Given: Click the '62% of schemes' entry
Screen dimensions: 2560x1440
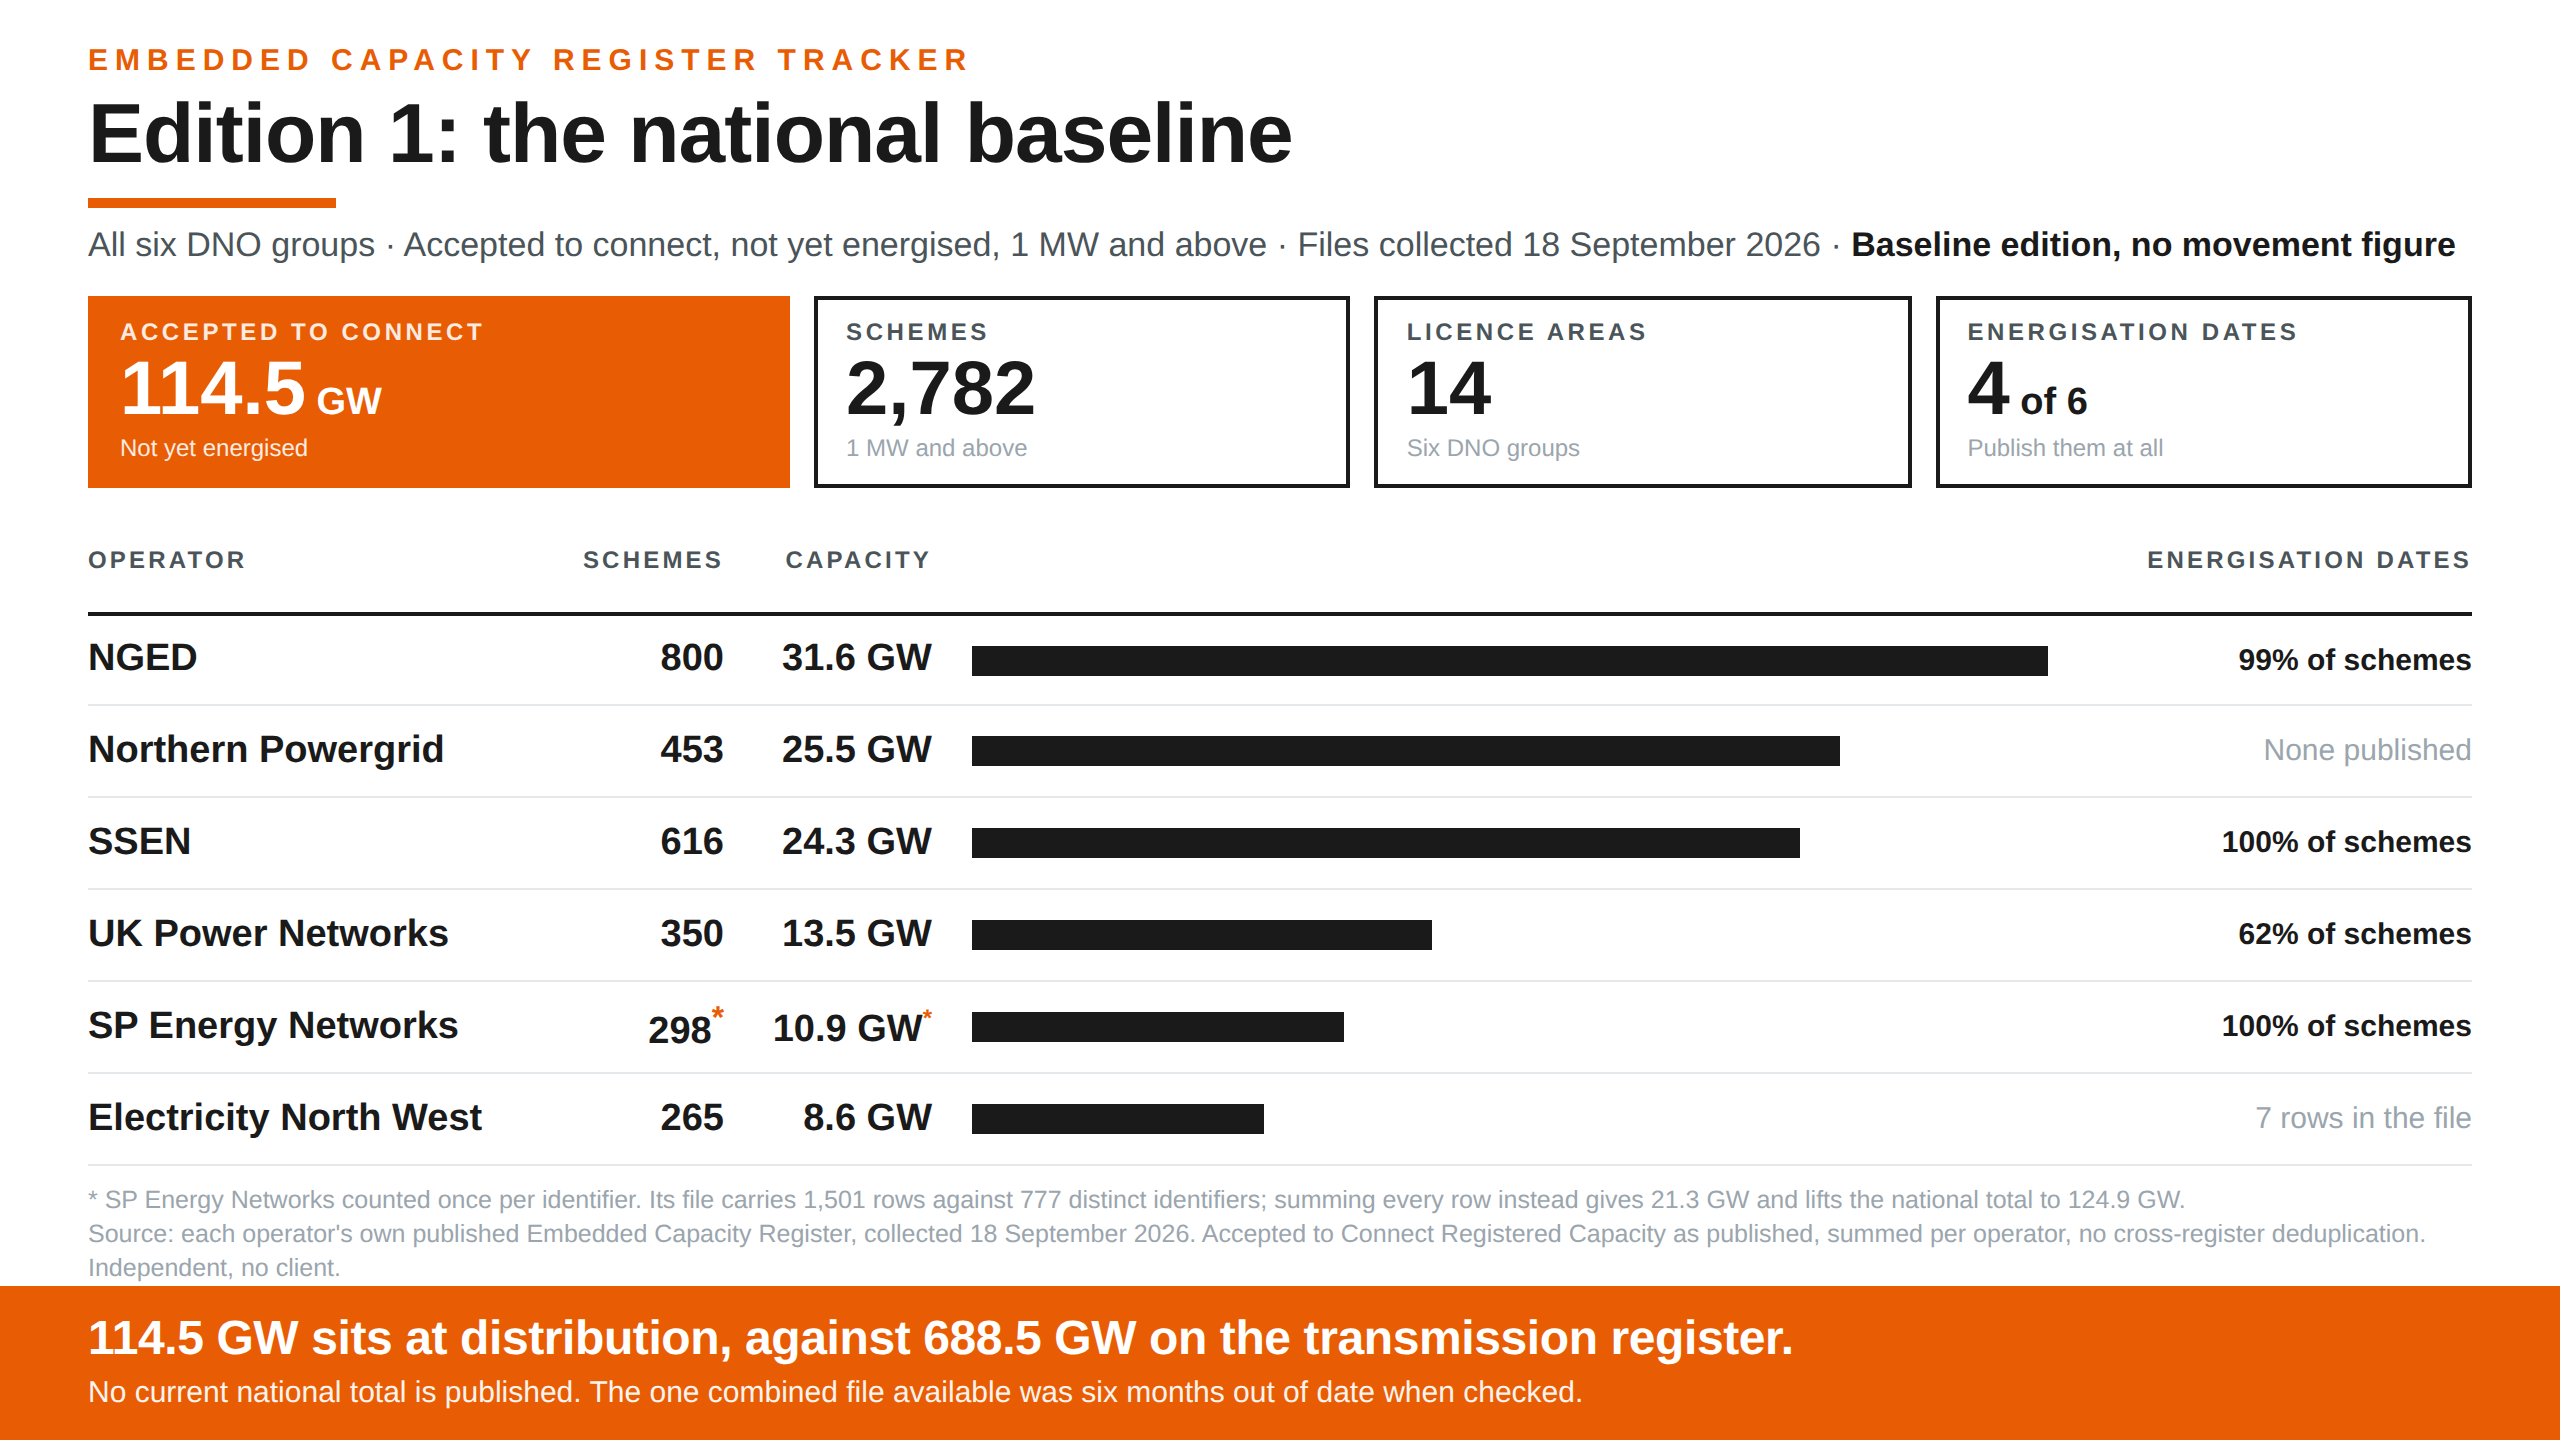Looking at the screenshot, I should (x=2355, y=934).
